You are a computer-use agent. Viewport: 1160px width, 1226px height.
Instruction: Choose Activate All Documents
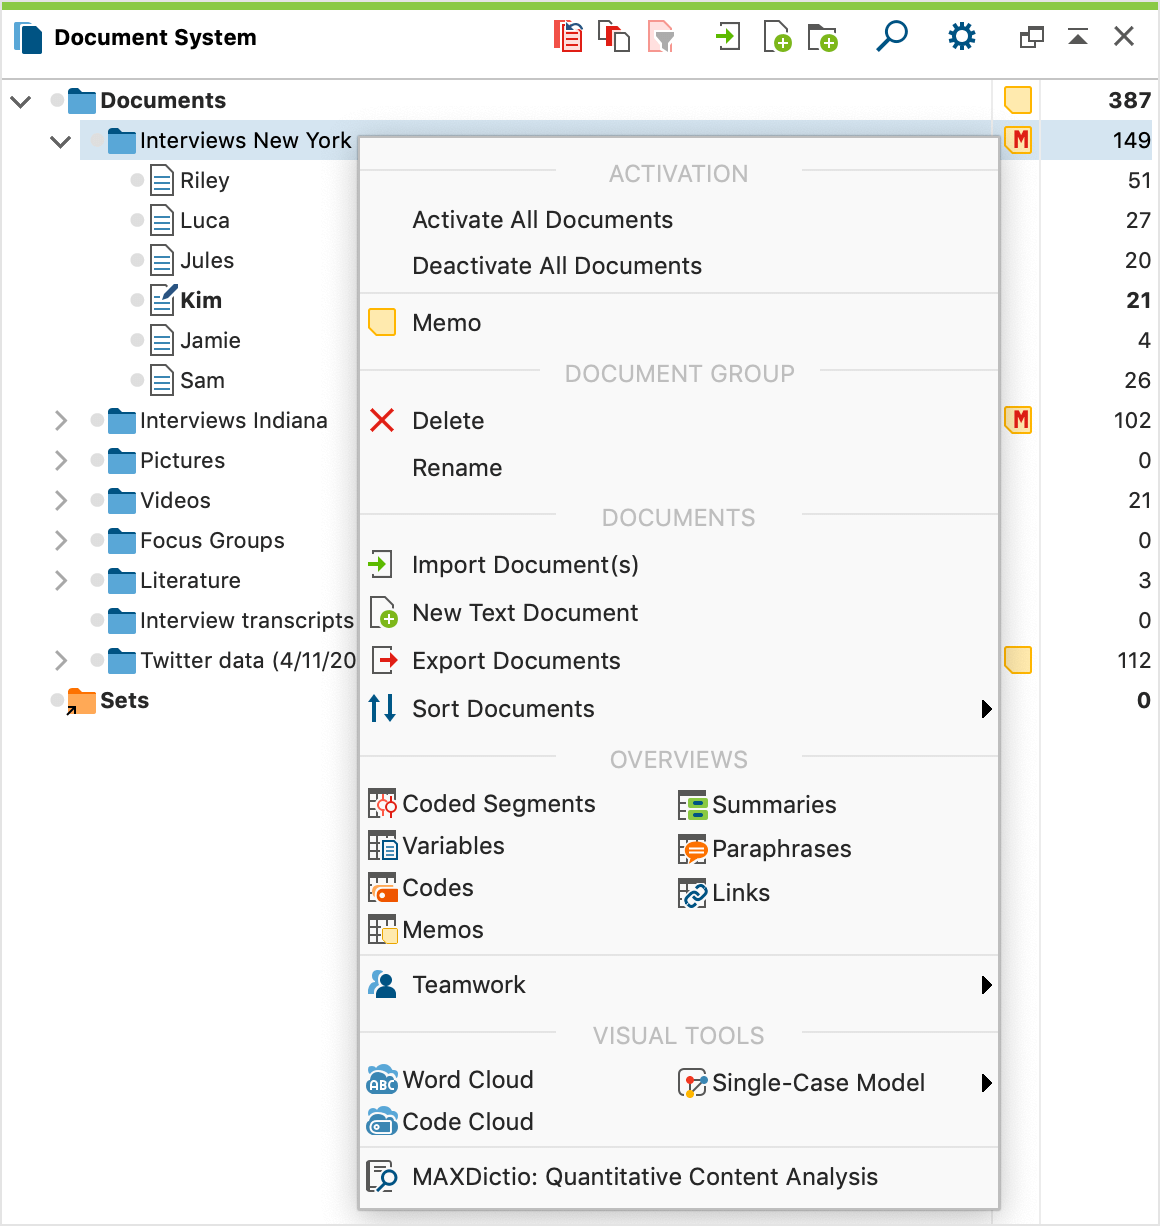[679, 220]
